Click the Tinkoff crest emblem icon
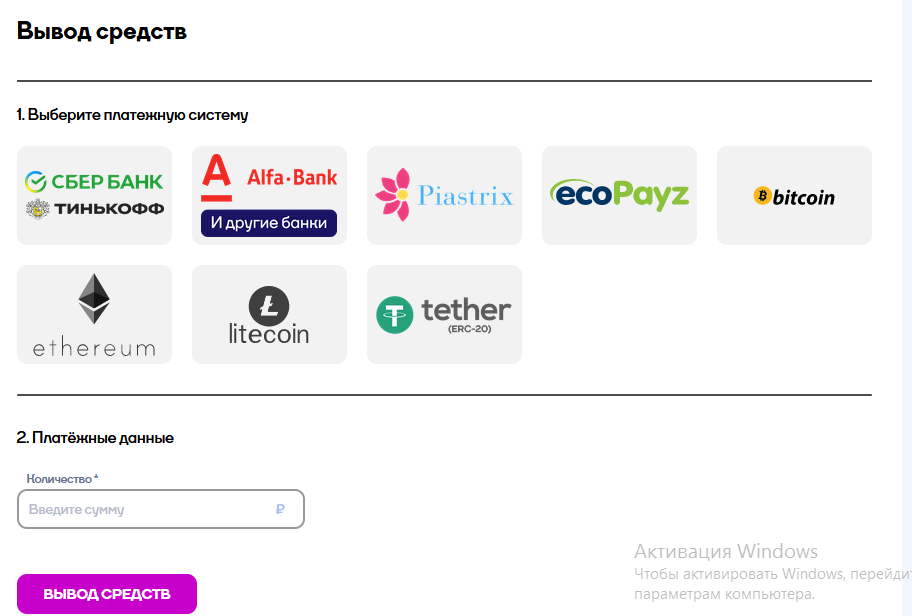912x616 pixels. (x=38, y=208)
